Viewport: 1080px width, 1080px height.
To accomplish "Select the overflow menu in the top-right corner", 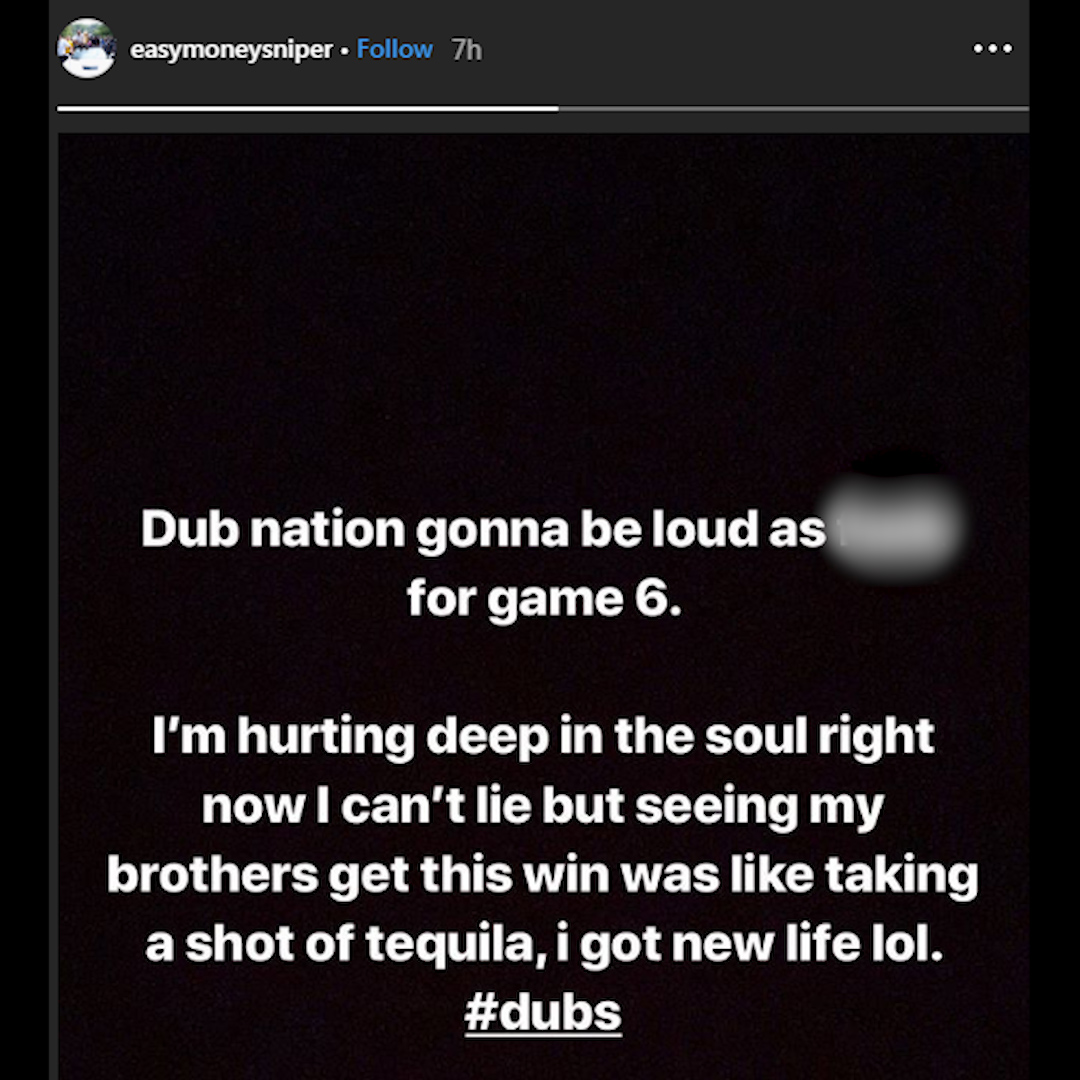I will (993, 48).
